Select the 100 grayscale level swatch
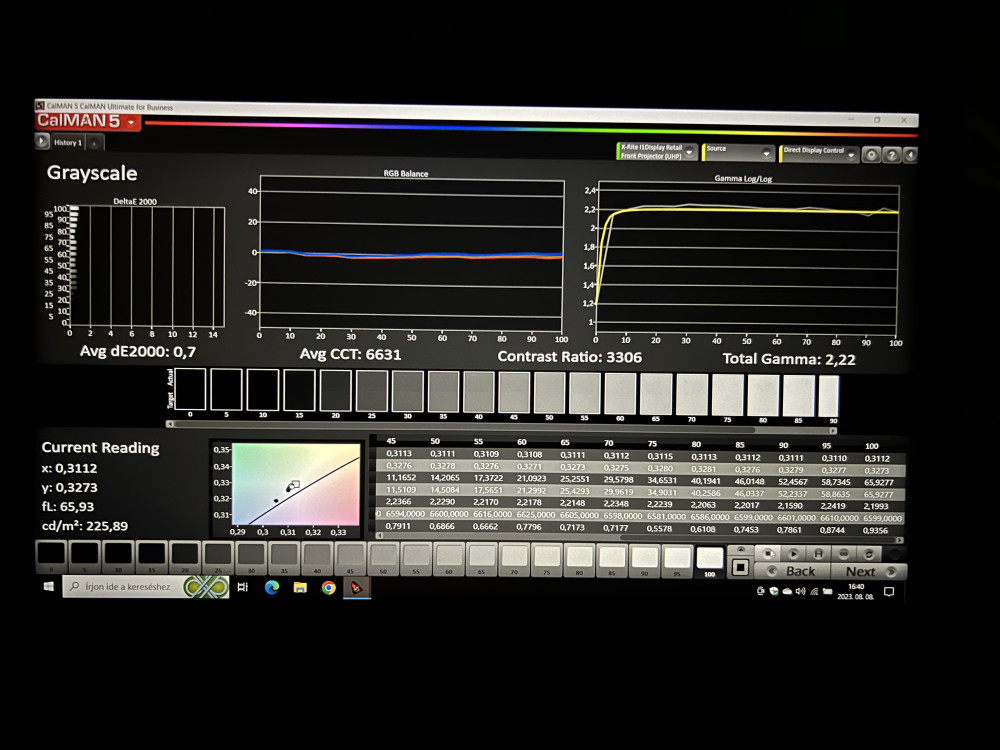Viewport: 1000px width, 750px height. coord(709,558)
